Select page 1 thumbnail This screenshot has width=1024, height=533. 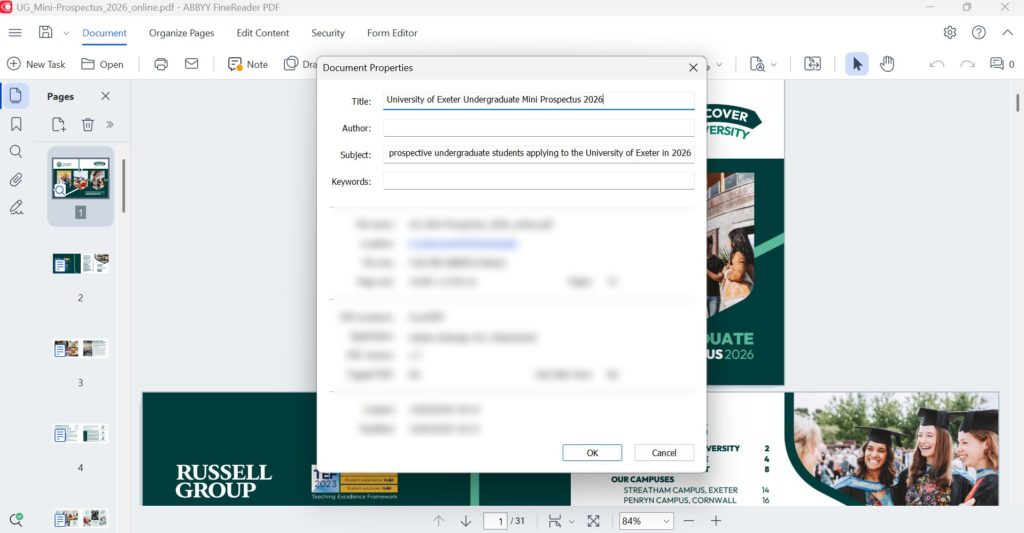coord(80,178)
